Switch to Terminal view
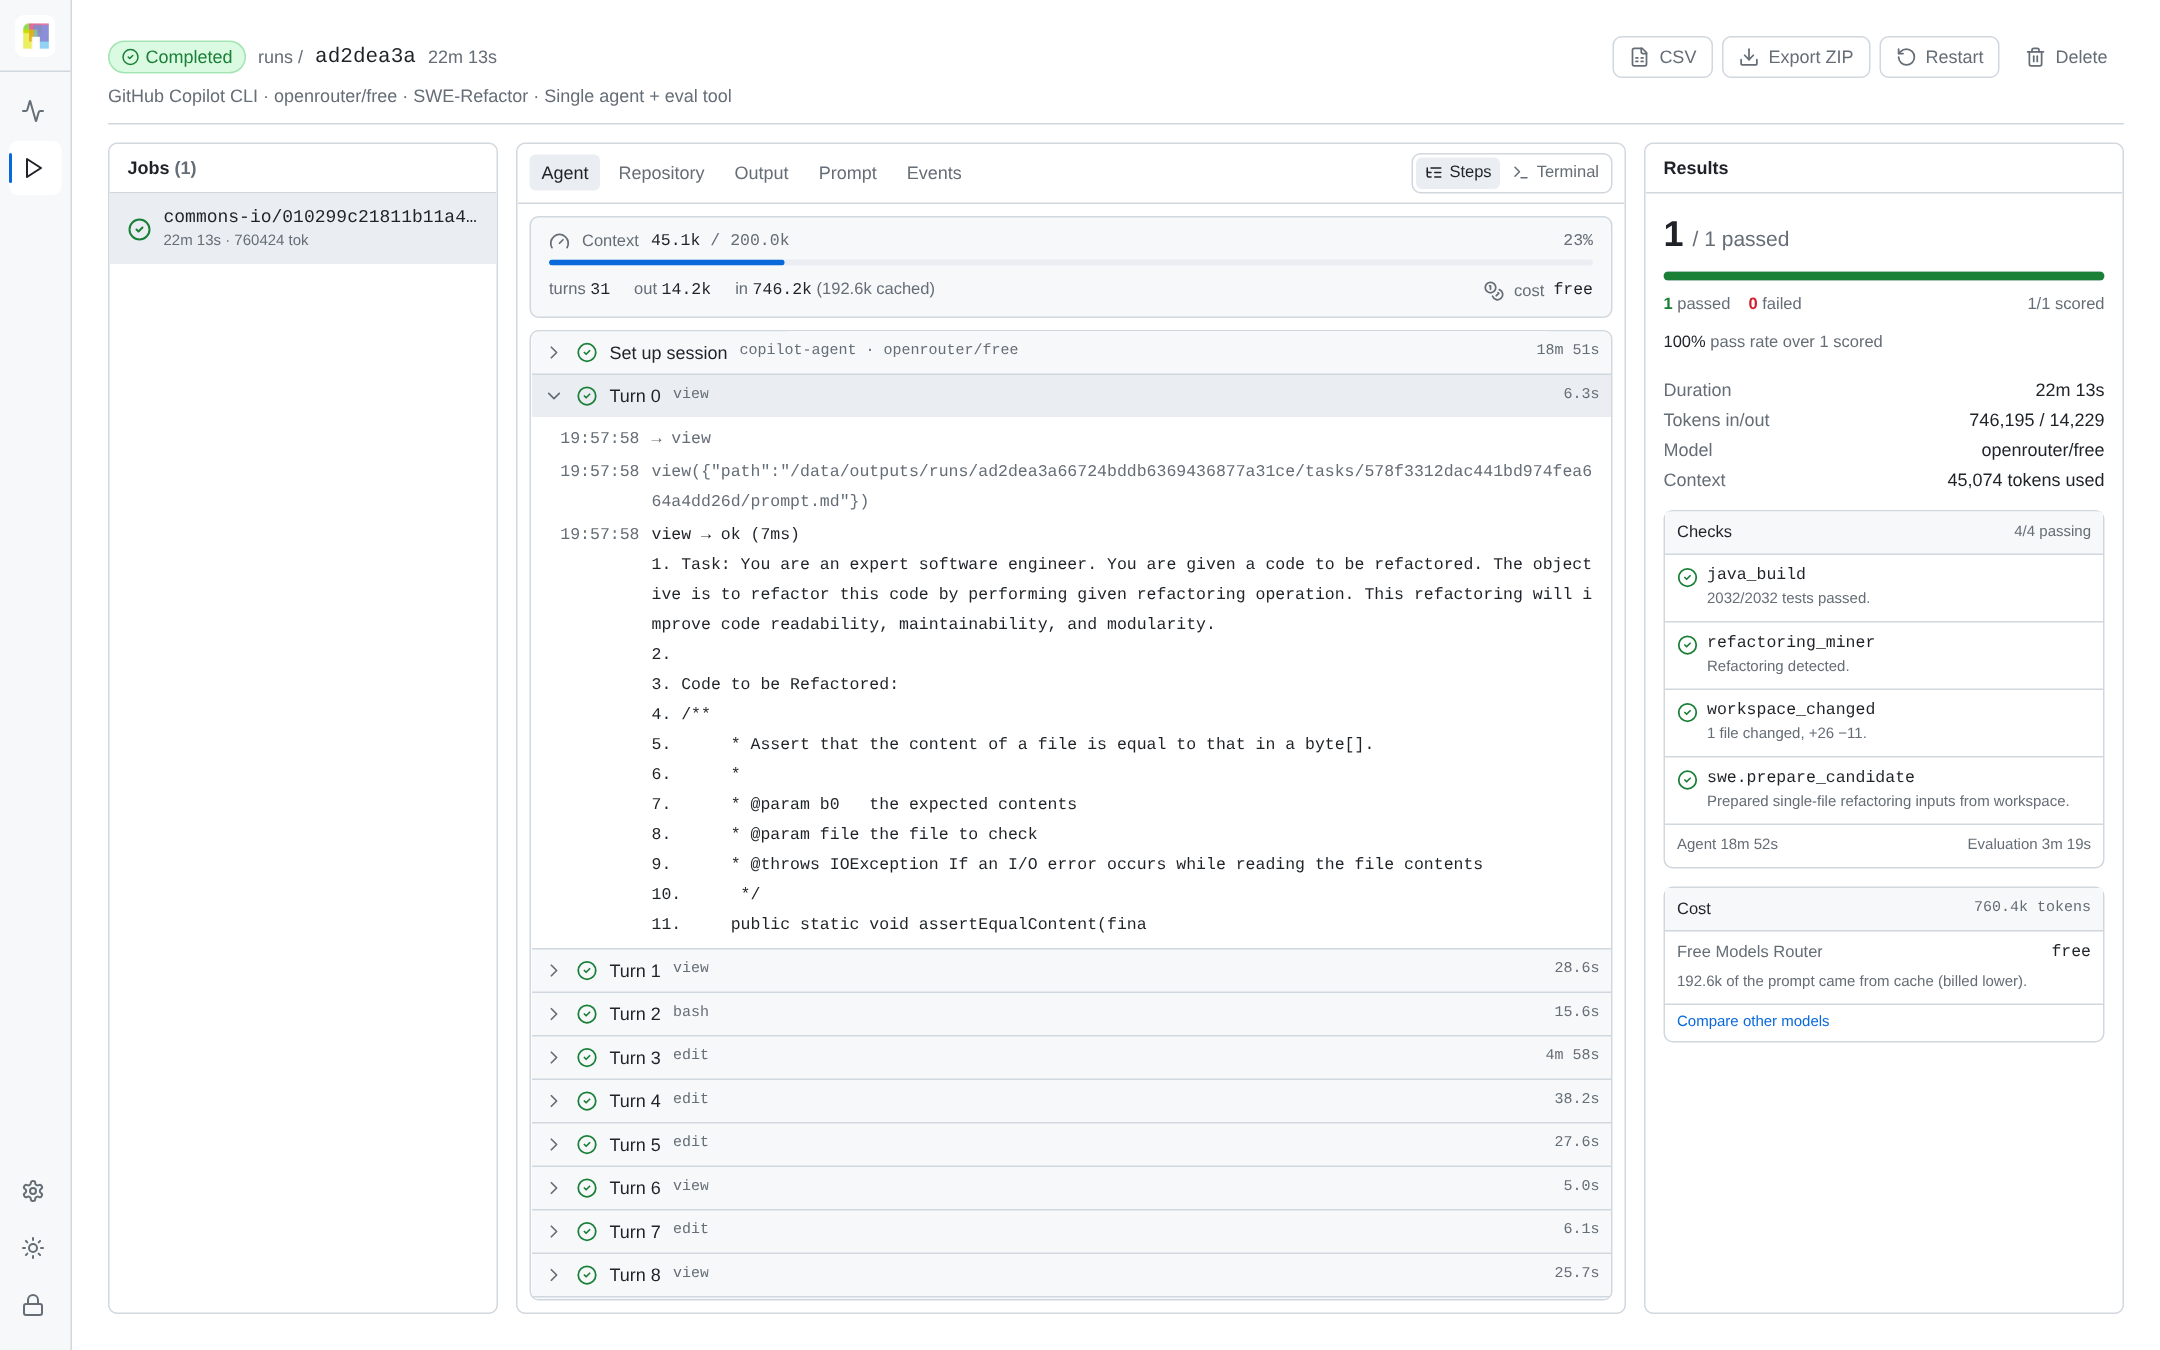The width and height of the screenshot is (2160, 1350). [x=1556, y=172]
